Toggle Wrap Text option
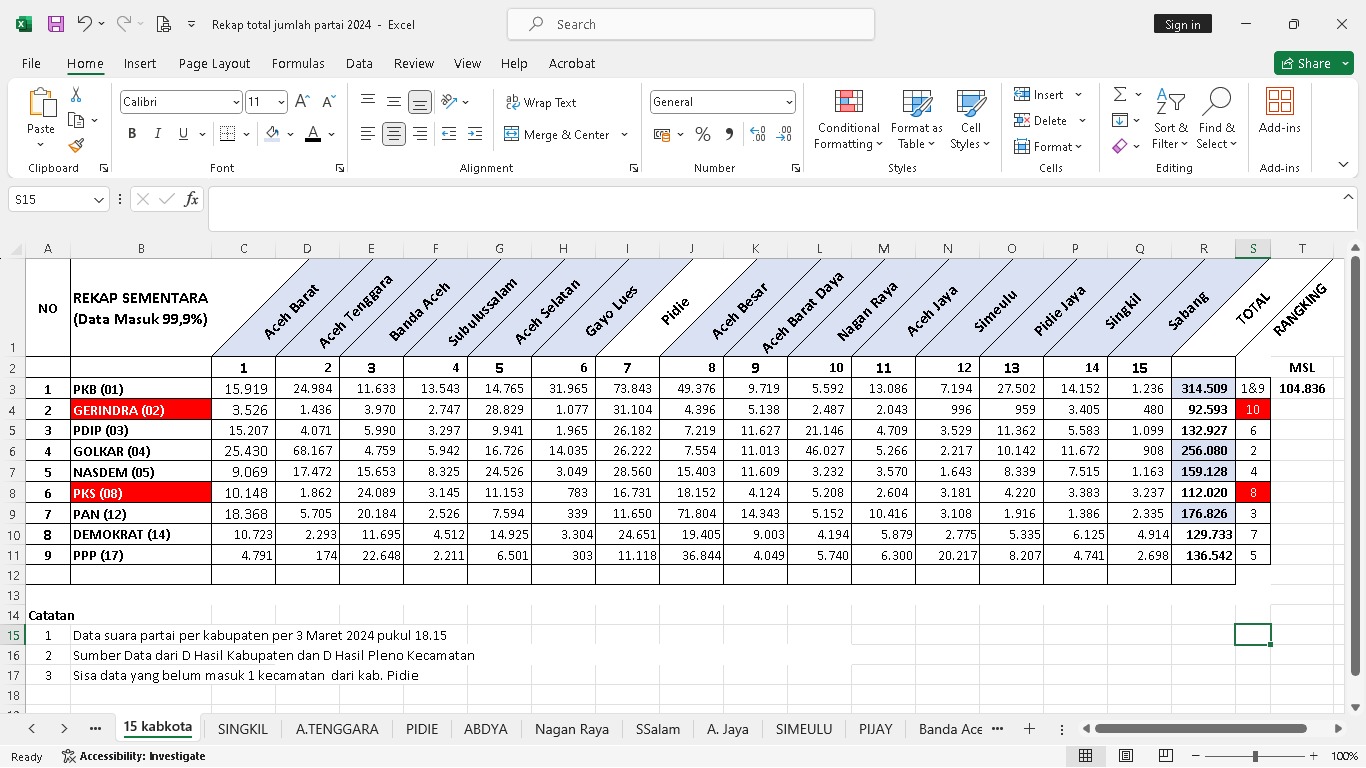The width and height of the screenshot is (1366, 768). (x=541, y=102)
